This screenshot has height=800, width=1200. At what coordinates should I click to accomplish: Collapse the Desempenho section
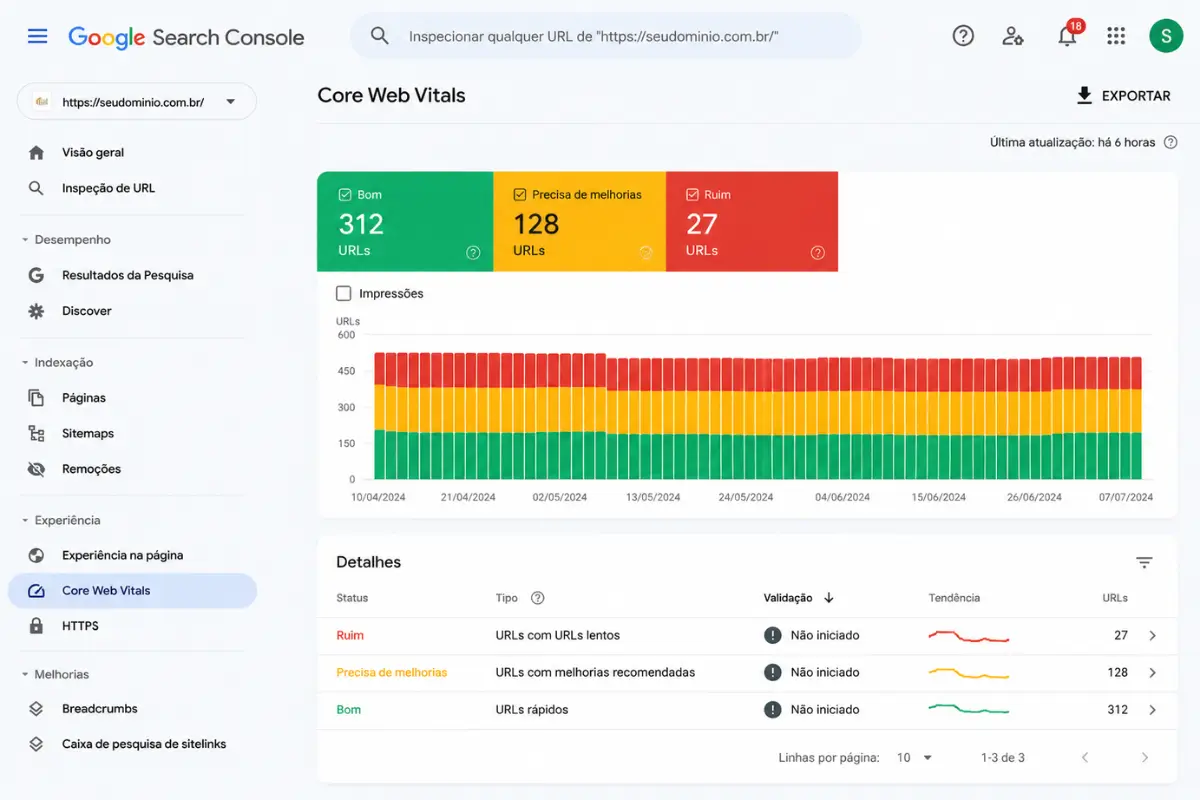pyautogui.click(x=67, y=240)
